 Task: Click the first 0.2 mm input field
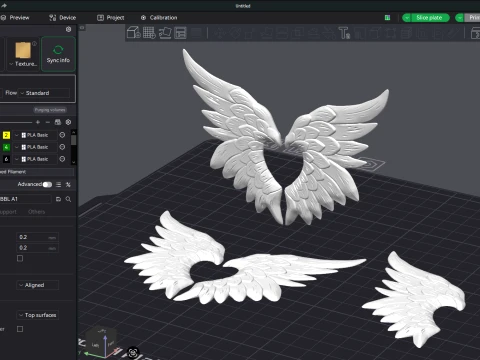(x=37, y=237)
